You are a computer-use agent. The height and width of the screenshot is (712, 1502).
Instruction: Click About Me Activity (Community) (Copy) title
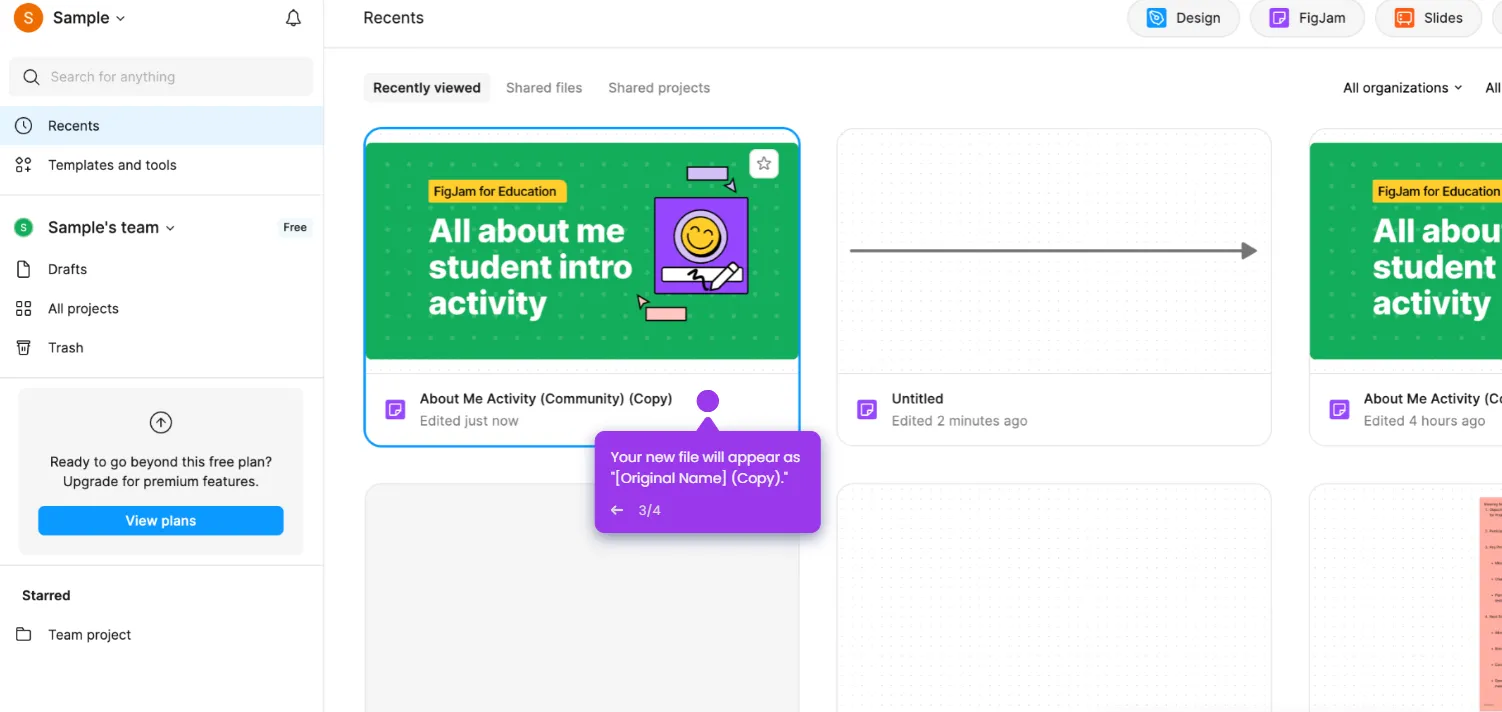[546, 398]
